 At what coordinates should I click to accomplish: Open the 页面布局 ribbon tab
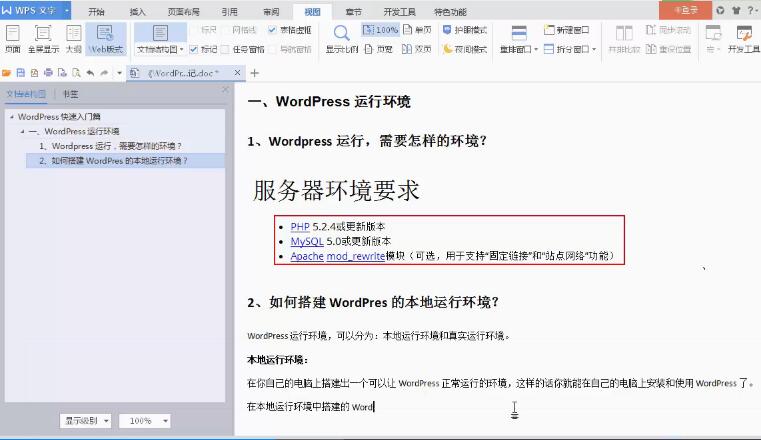[183, 12]
